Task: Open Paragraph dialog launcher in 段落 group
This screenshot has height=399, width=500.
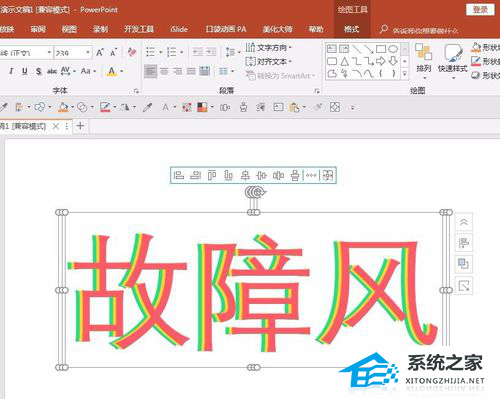Action: coord(317,91)
